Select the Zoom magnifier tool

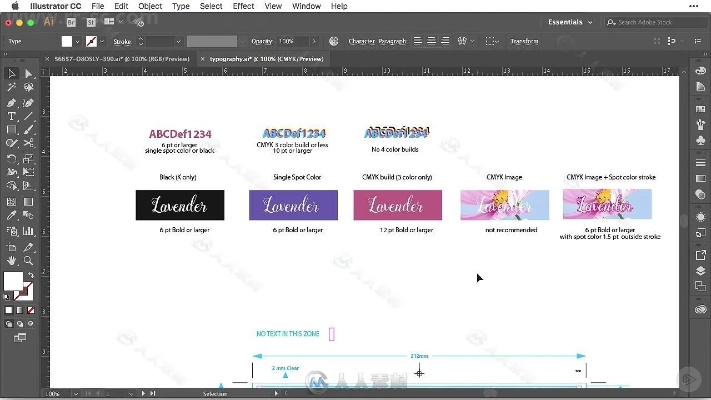(x=28, y=260)
